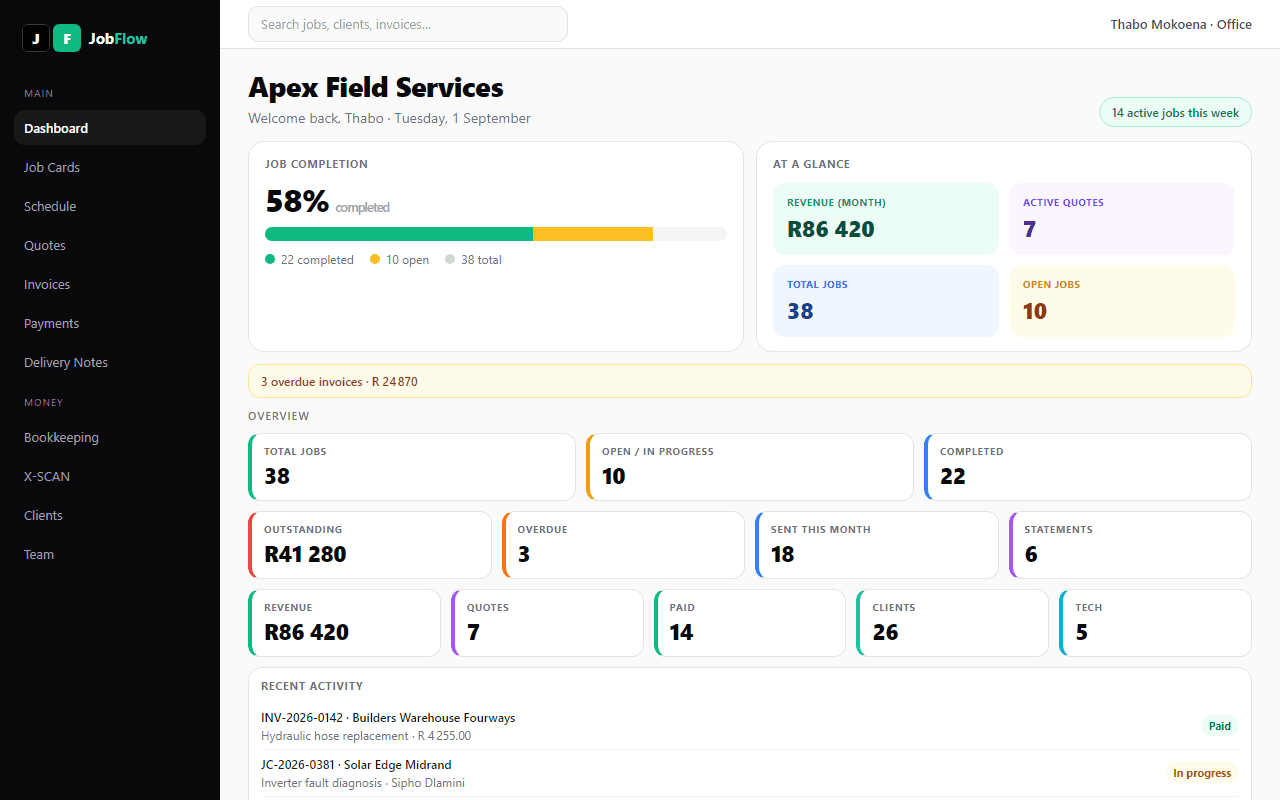Open Quotes in the sidebar
The width and height of the screenshot is (1280, 800).
pos(110,245)
